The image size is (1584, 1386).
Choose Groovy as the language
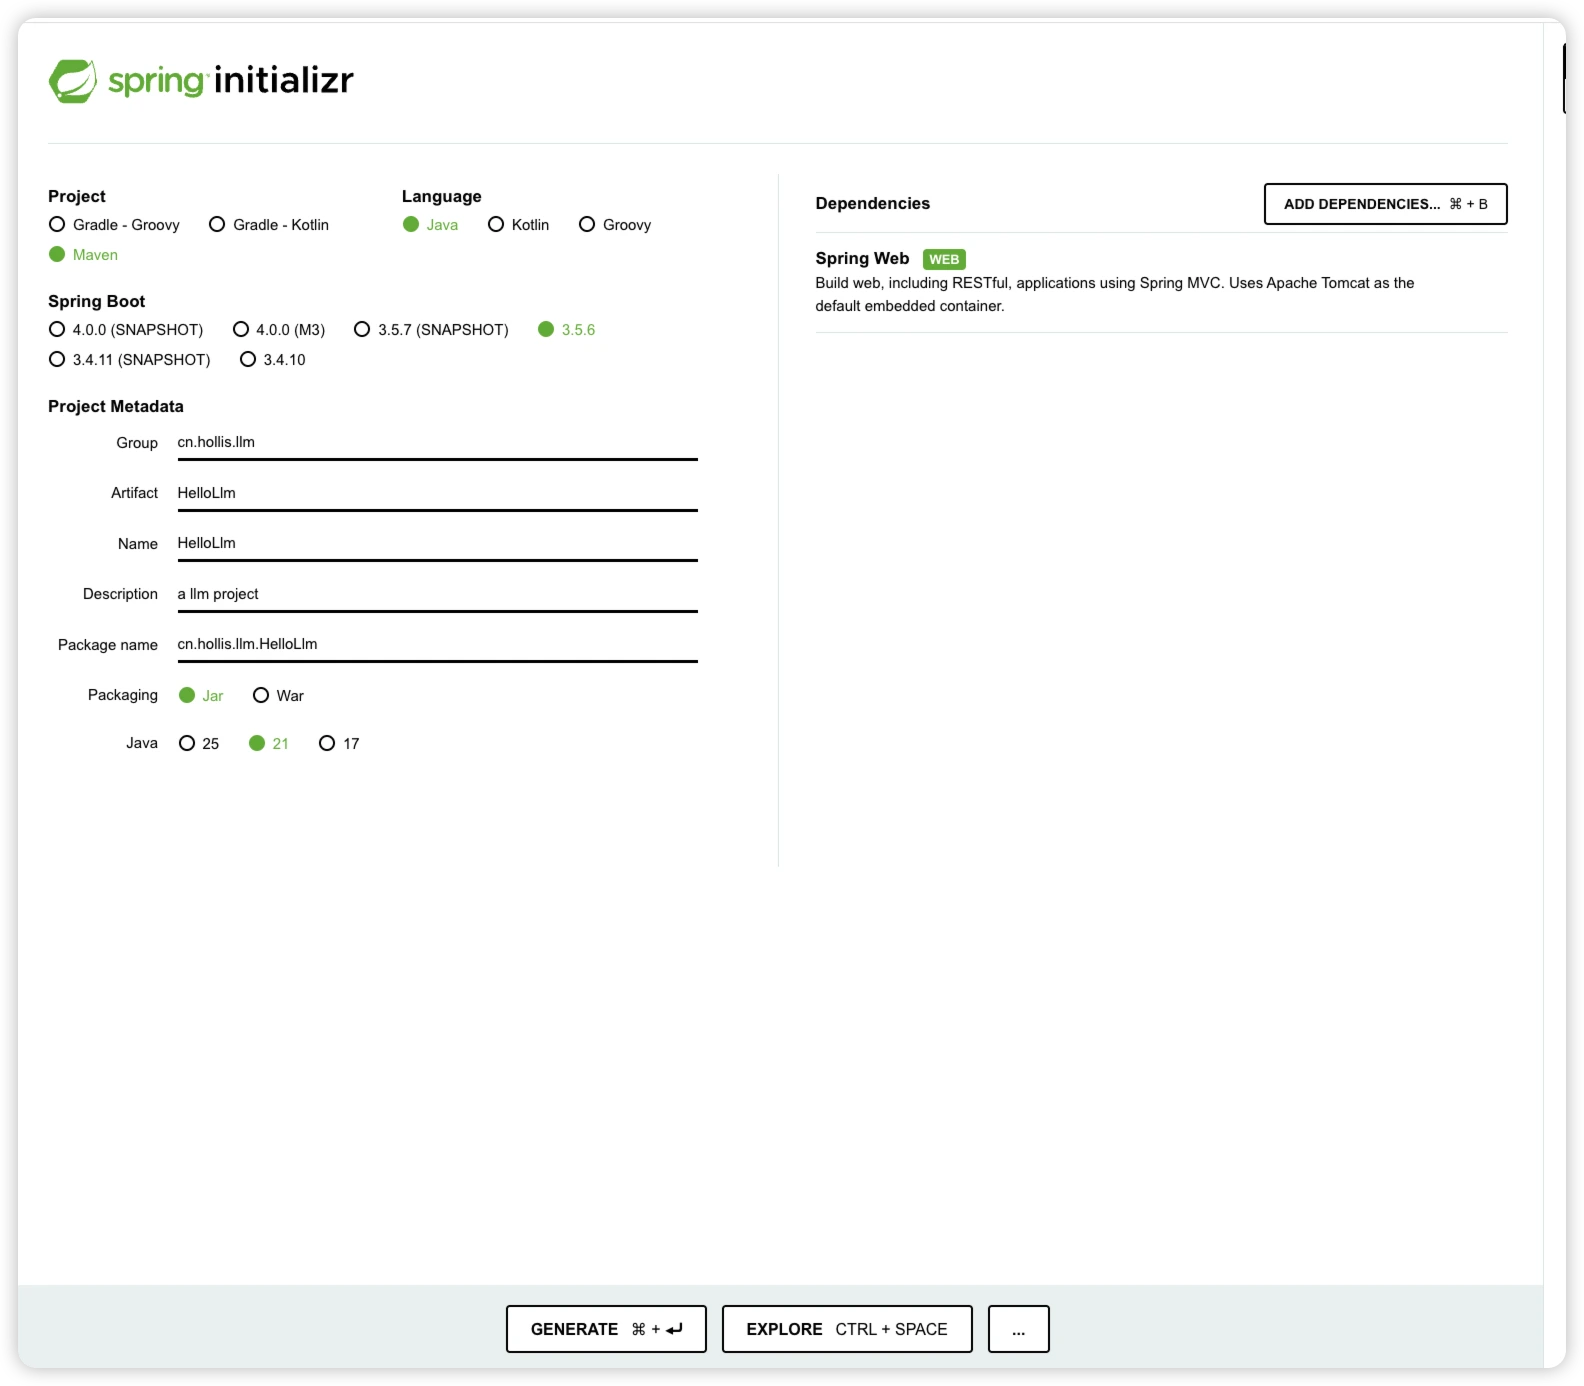coord(615,225)
